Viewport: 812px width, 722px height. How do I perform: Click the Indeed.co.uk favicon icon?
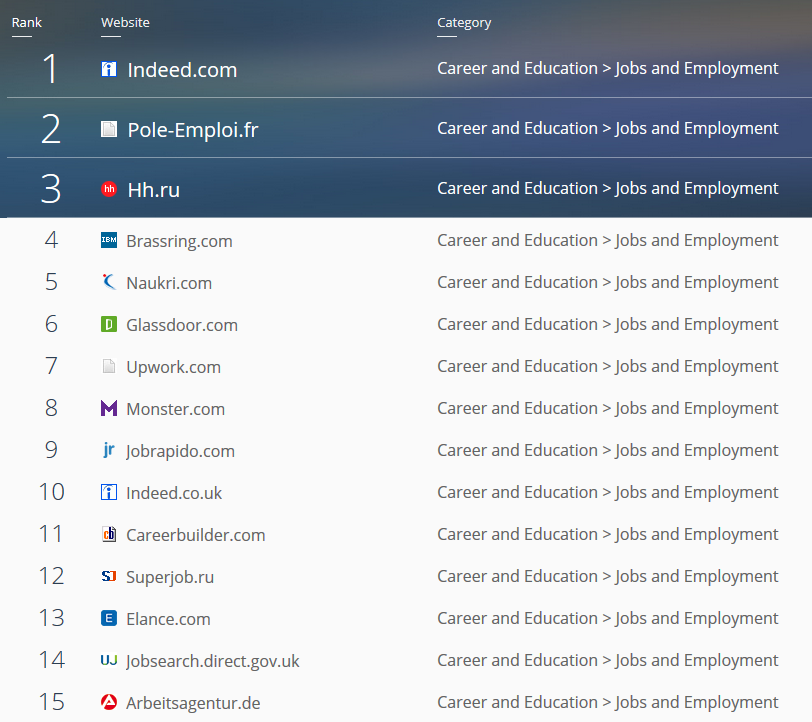pos(109,492)
